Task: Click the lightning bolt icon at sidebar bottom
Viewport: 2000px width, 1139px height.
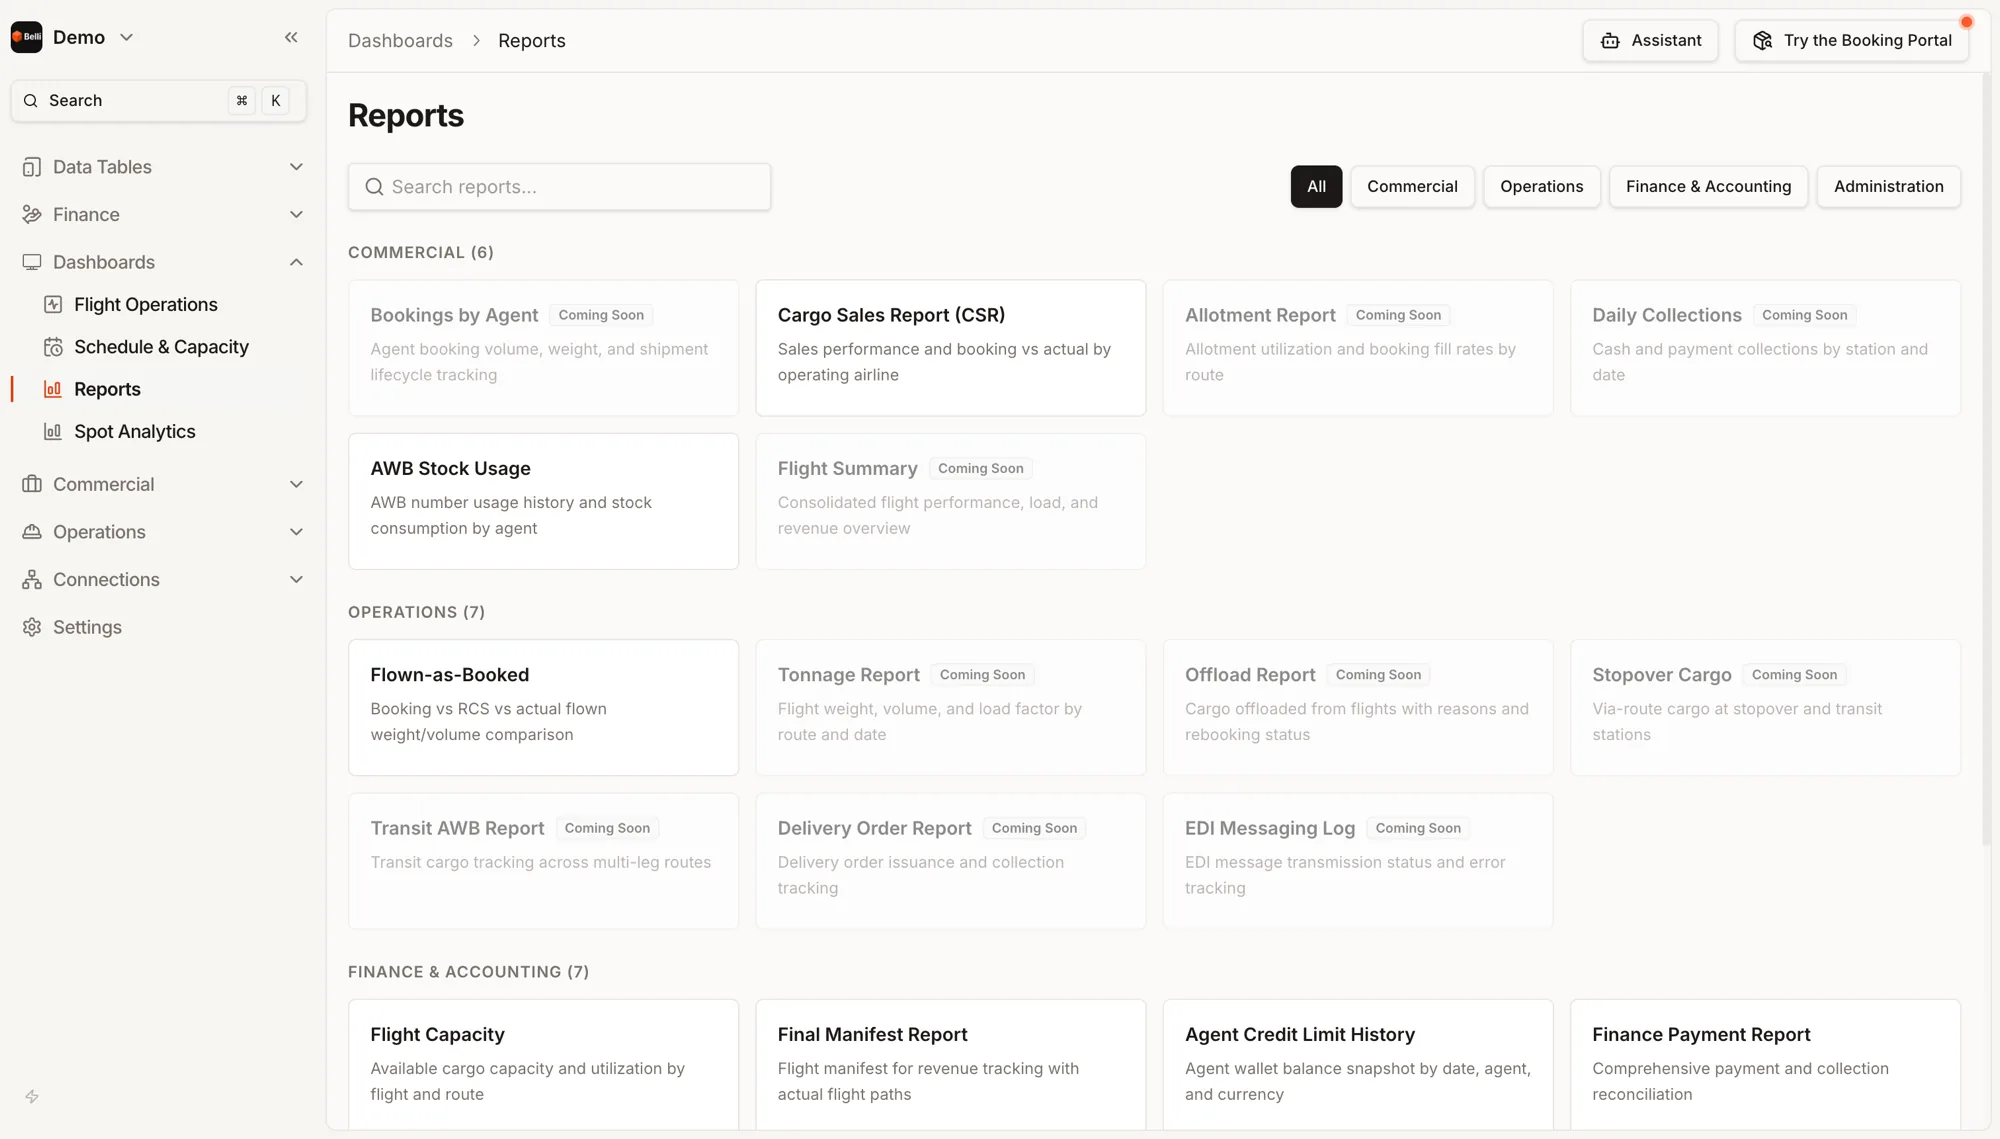Action: [x=32, y=1097]
